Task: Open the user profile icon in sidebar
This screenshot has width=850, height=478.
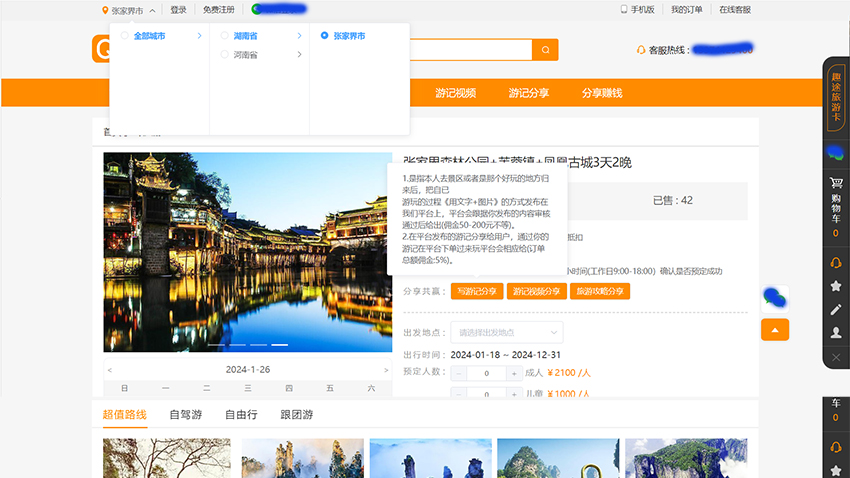Action: tap(836, 333)
